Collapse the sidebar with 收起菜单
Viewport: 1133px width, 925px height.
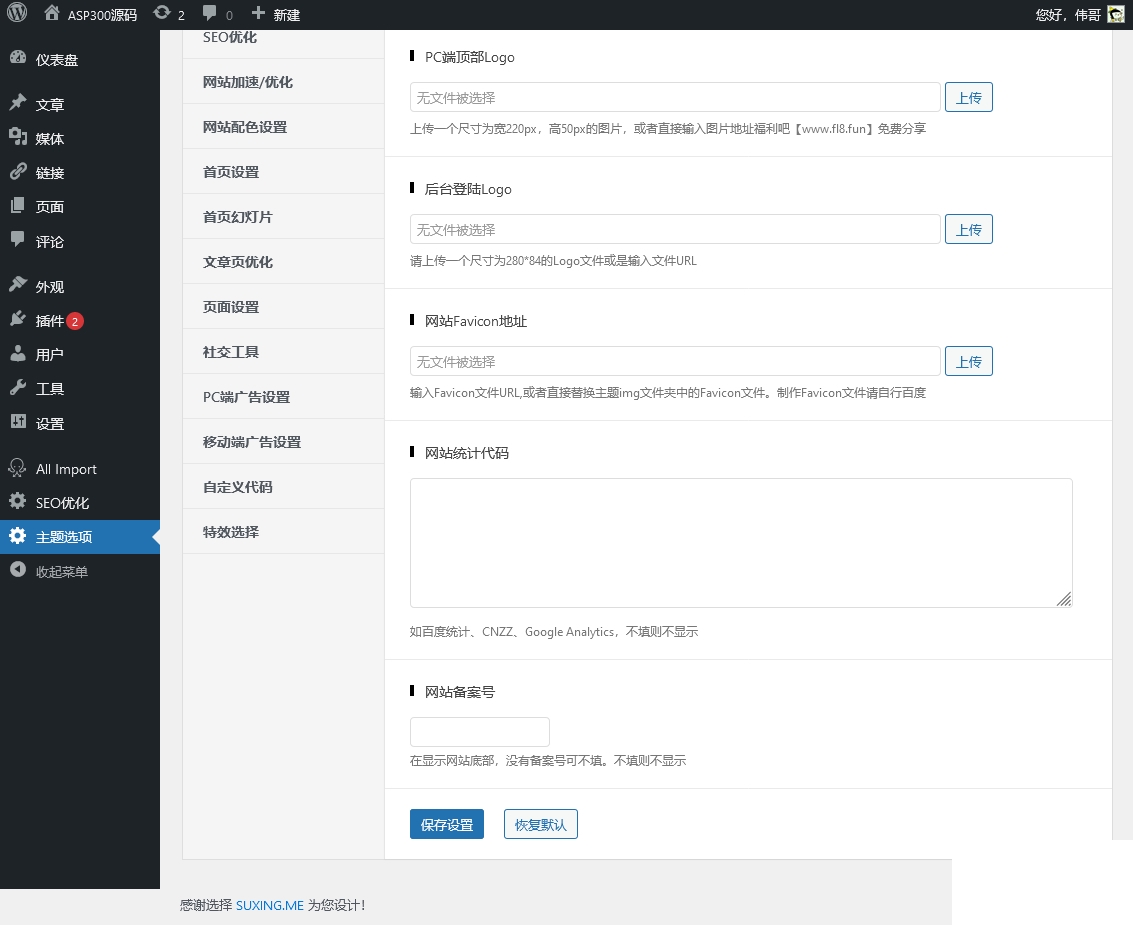click(x=62, y=572)
